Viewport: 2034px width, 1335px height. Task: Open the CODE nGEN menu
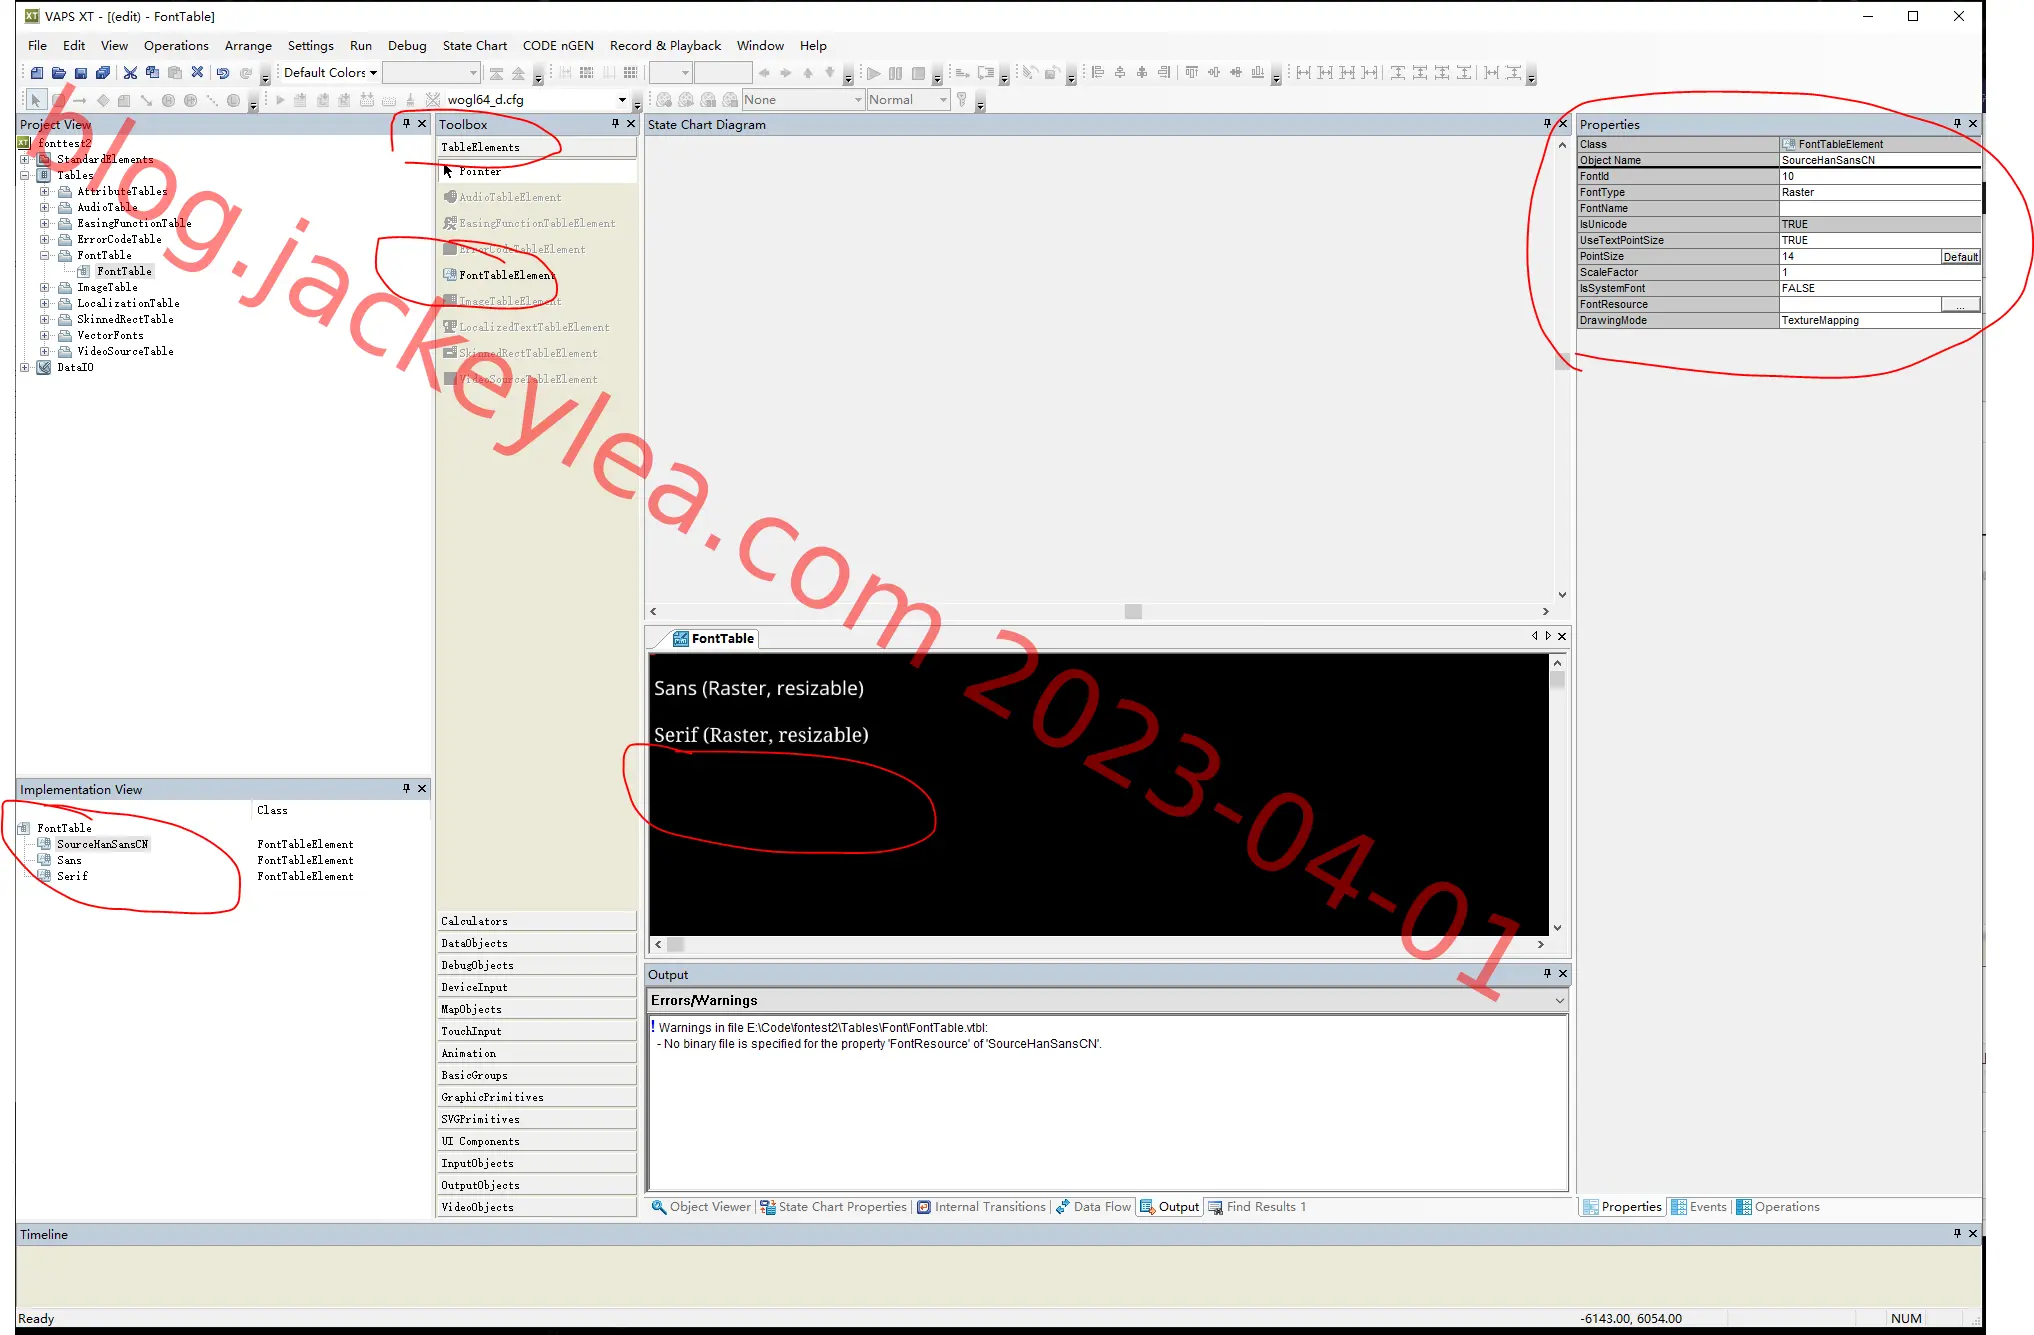pos(558,46)
